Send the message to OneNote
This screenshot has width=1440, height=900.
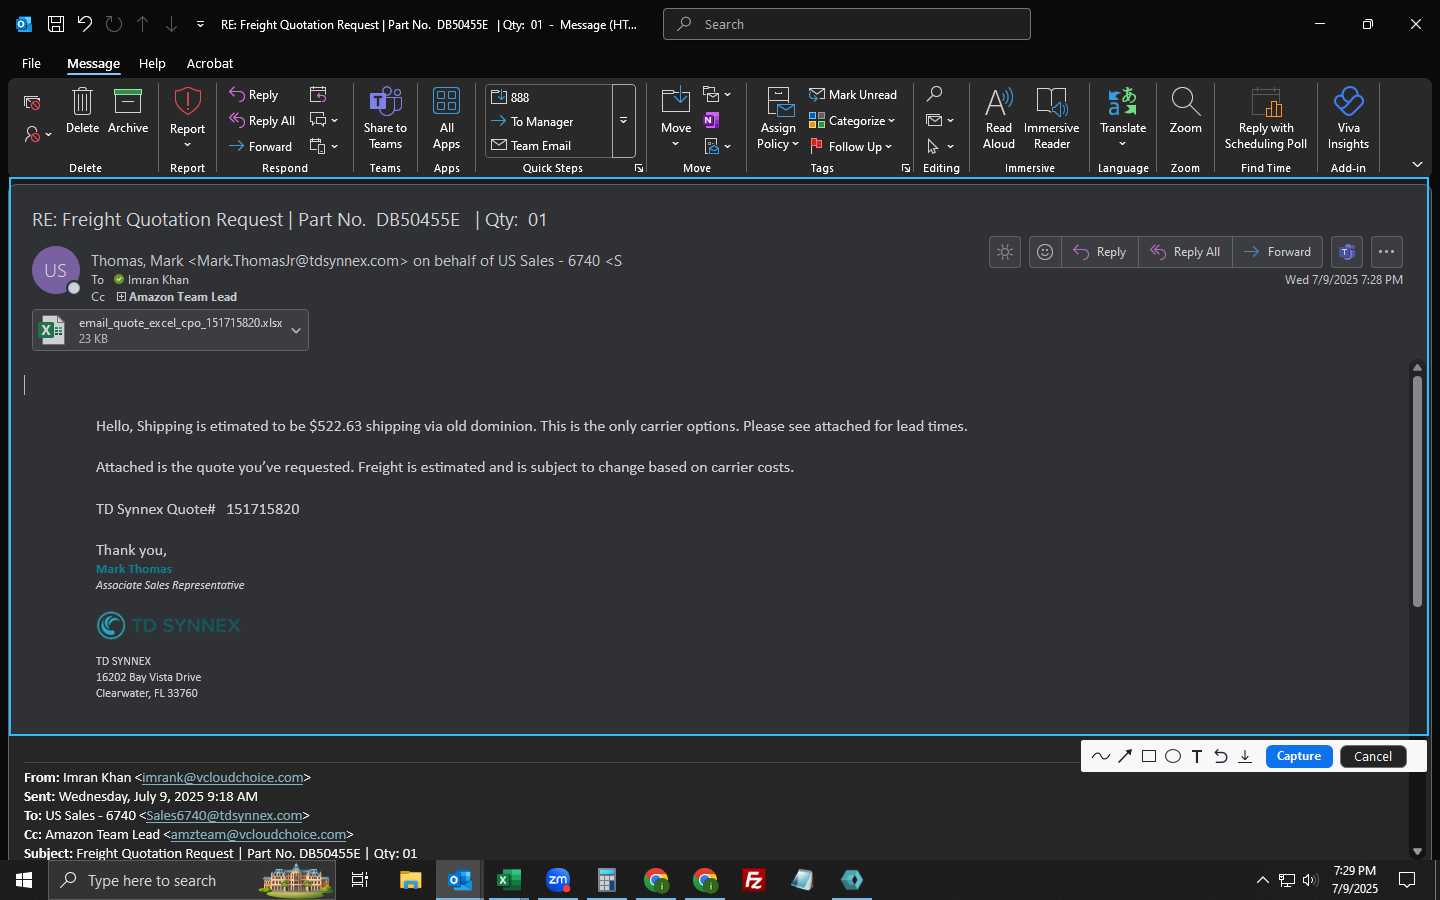[x=712, y=120]
